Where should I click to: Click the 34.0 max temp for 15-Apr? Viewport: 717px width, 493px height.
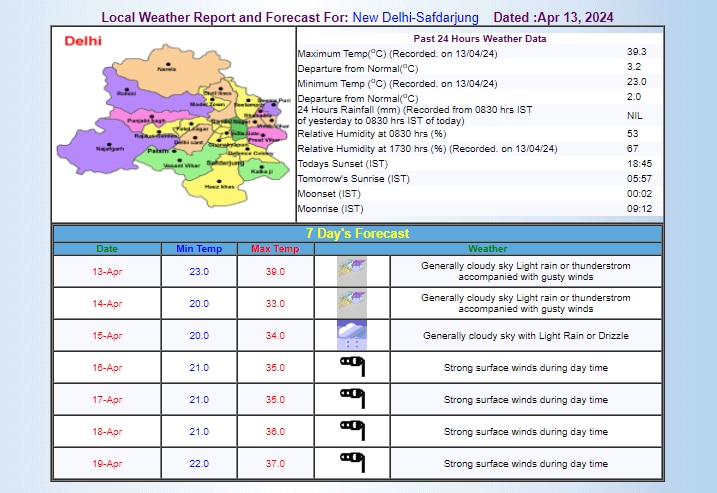click(x=275, y=336)
